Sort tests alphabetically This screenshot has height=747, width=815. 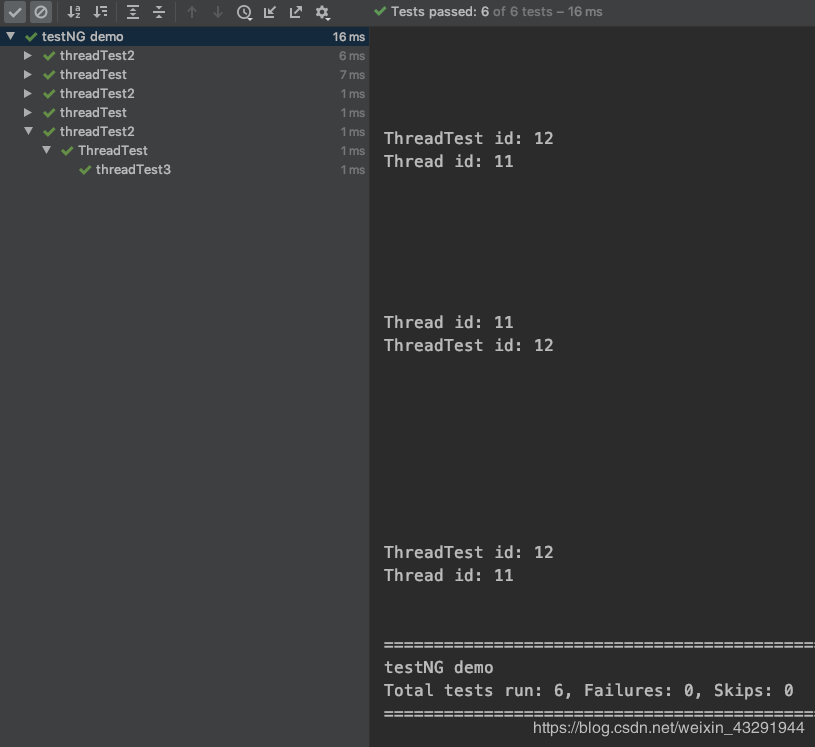(74, 12)
